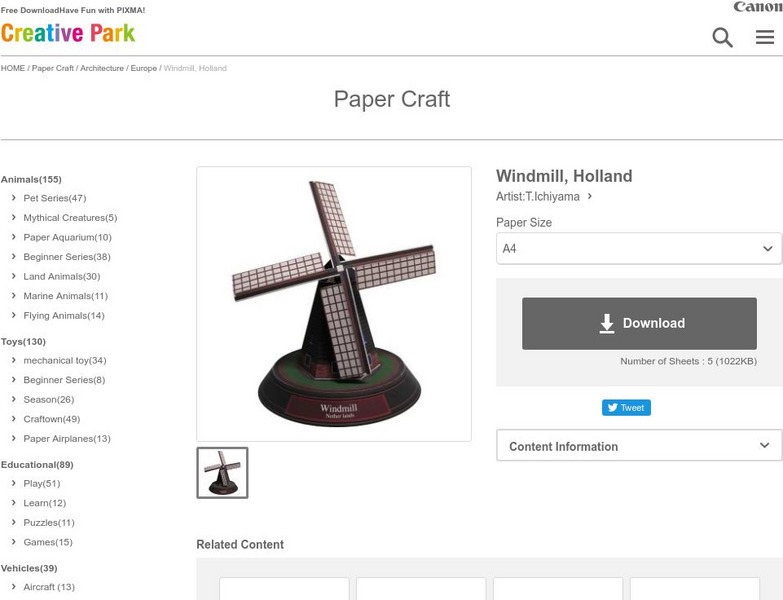Click the arrow next to Artist T.Ichiyama

[590, 196]
